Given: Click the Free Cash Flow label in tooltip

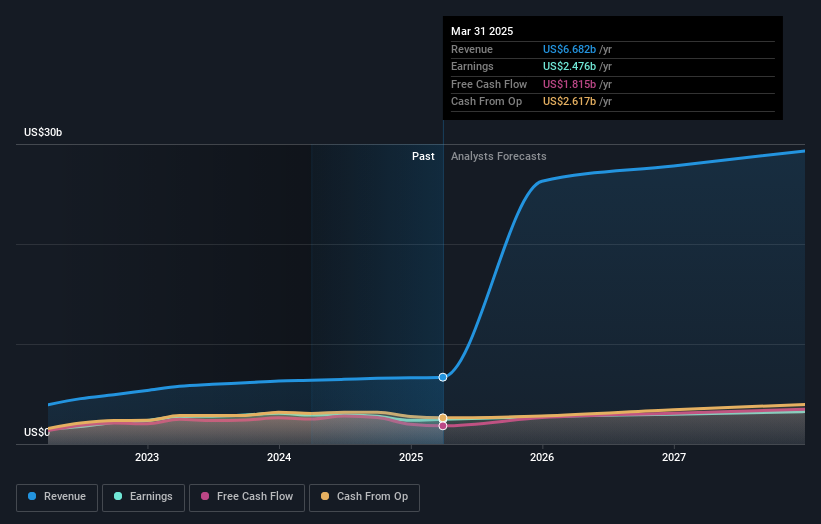Looking at the screenshot, I should click(x=489, y=84).
